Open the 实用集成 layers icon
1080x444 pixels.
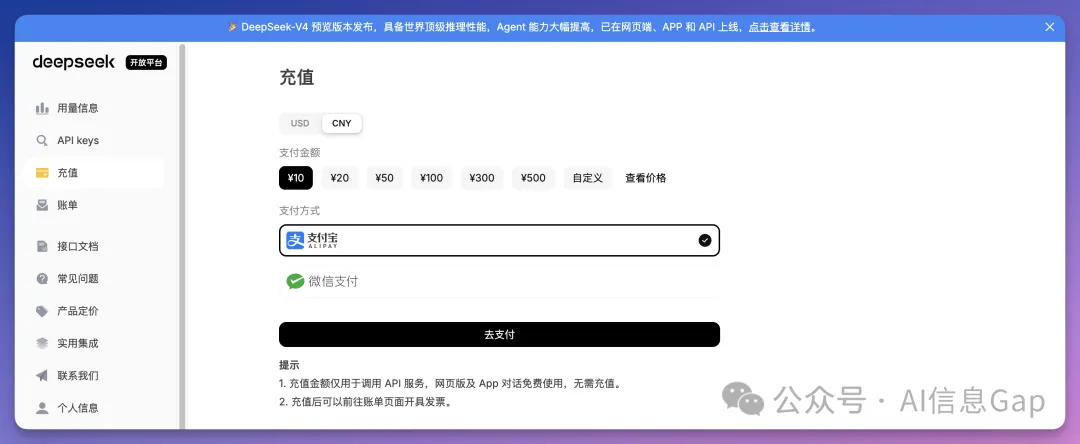pyautogui.click(x=42, y=343)
